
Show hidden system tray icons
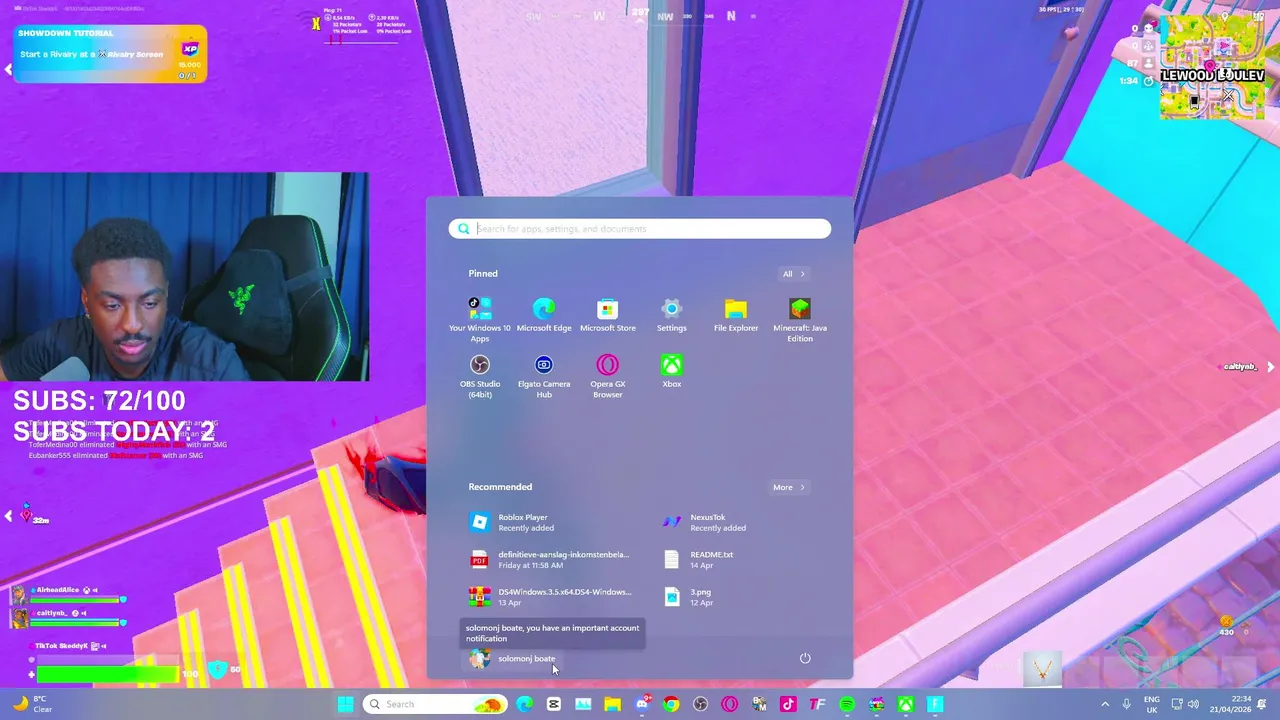coord(1105,704)
